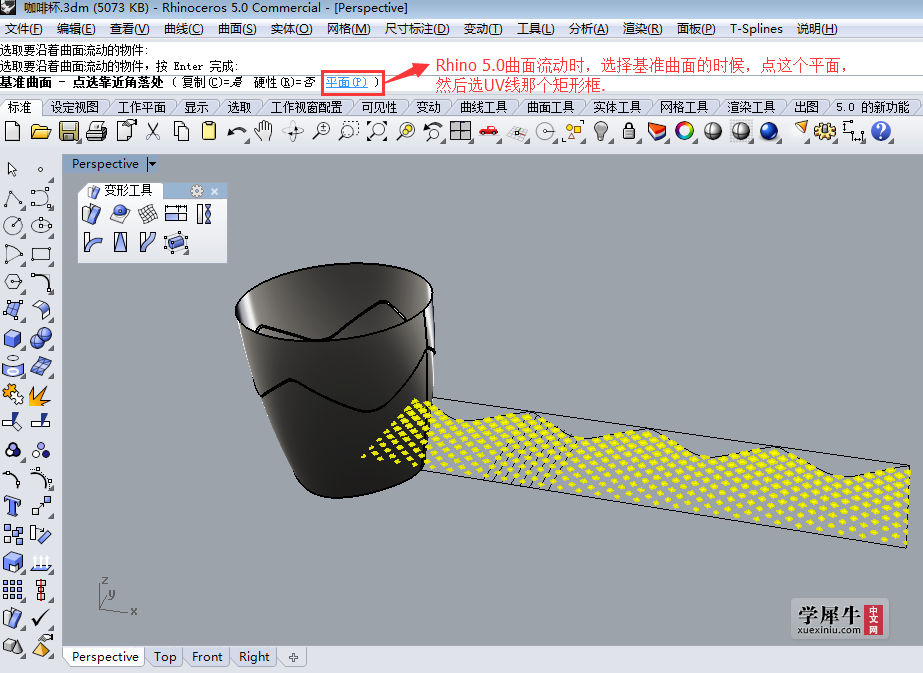Click the 平面(P) command option
This screenshot has height=673, width=923.
pos(346,82)
